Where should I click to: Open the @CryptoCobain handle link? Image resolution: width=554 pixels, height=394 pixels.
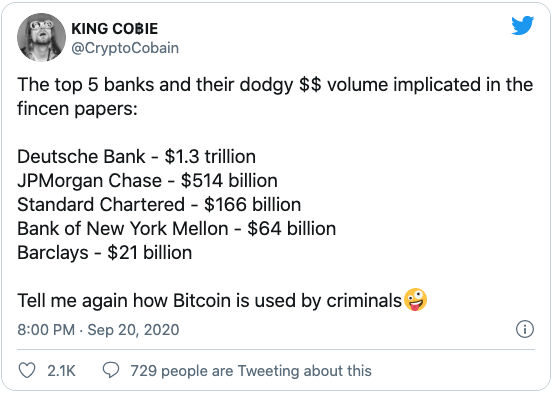pos(125,48)
